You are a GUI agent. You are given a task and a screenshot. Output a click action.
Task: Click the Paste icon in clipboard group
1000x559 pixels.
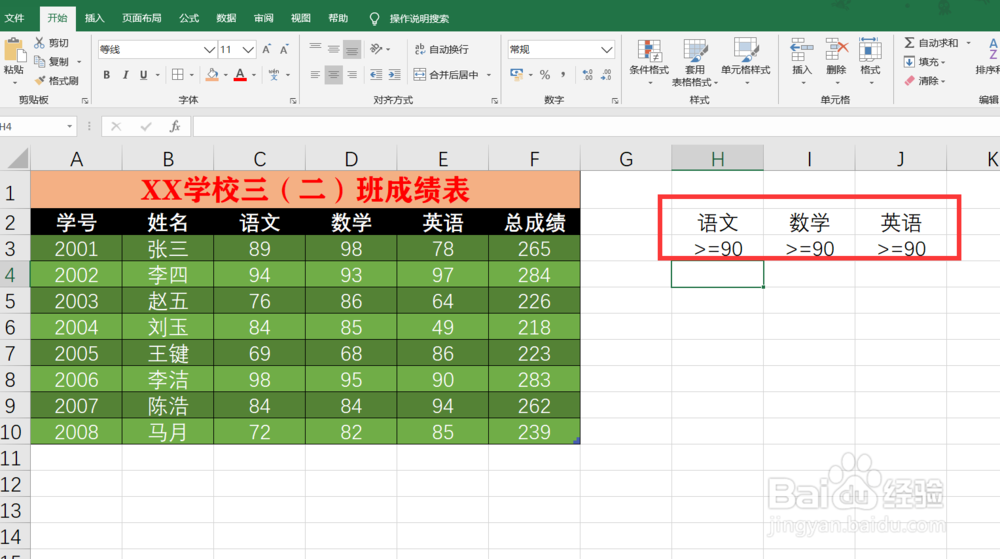click(13, 50)
